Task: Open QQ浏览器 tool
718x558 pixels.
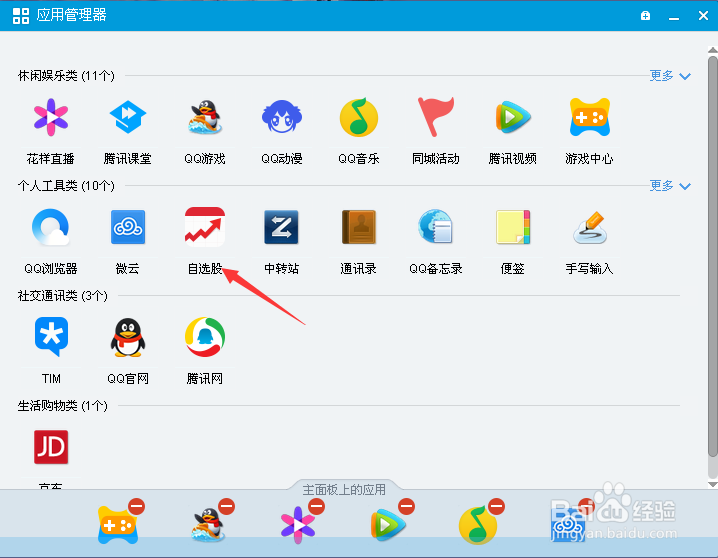Action: (51, 227)
